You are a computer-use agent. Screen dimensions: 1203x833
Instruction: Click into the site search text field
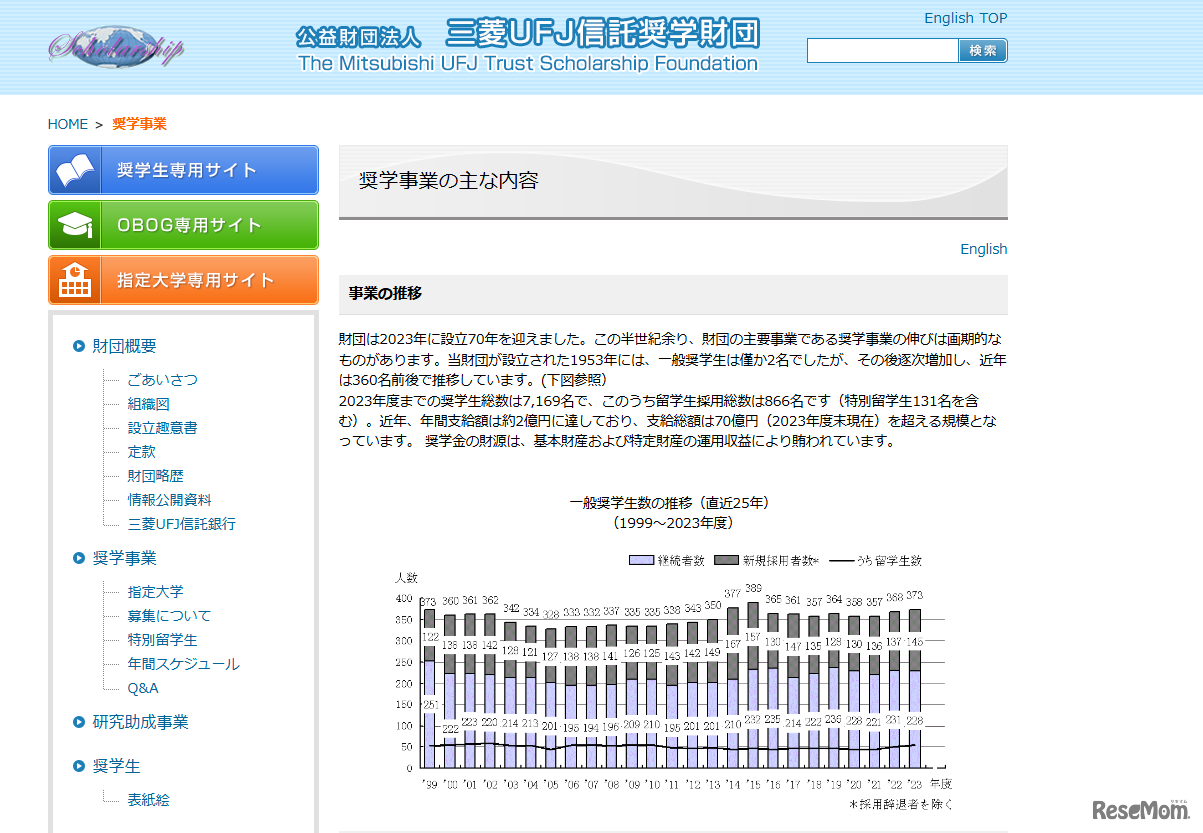click(x=882, y=51)
